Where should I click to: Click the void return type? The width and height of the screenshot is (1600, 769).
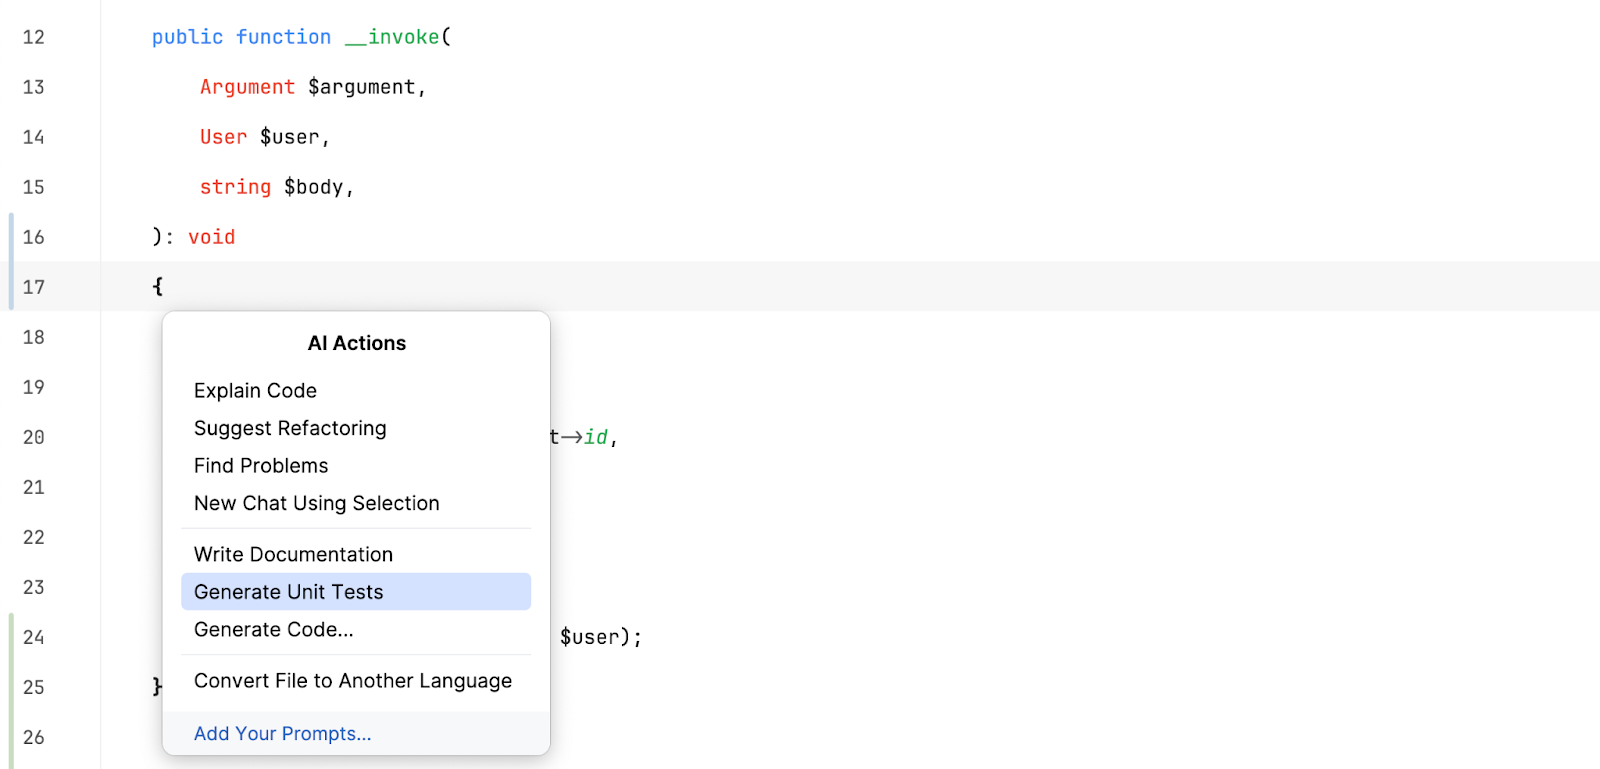point(211,237)
